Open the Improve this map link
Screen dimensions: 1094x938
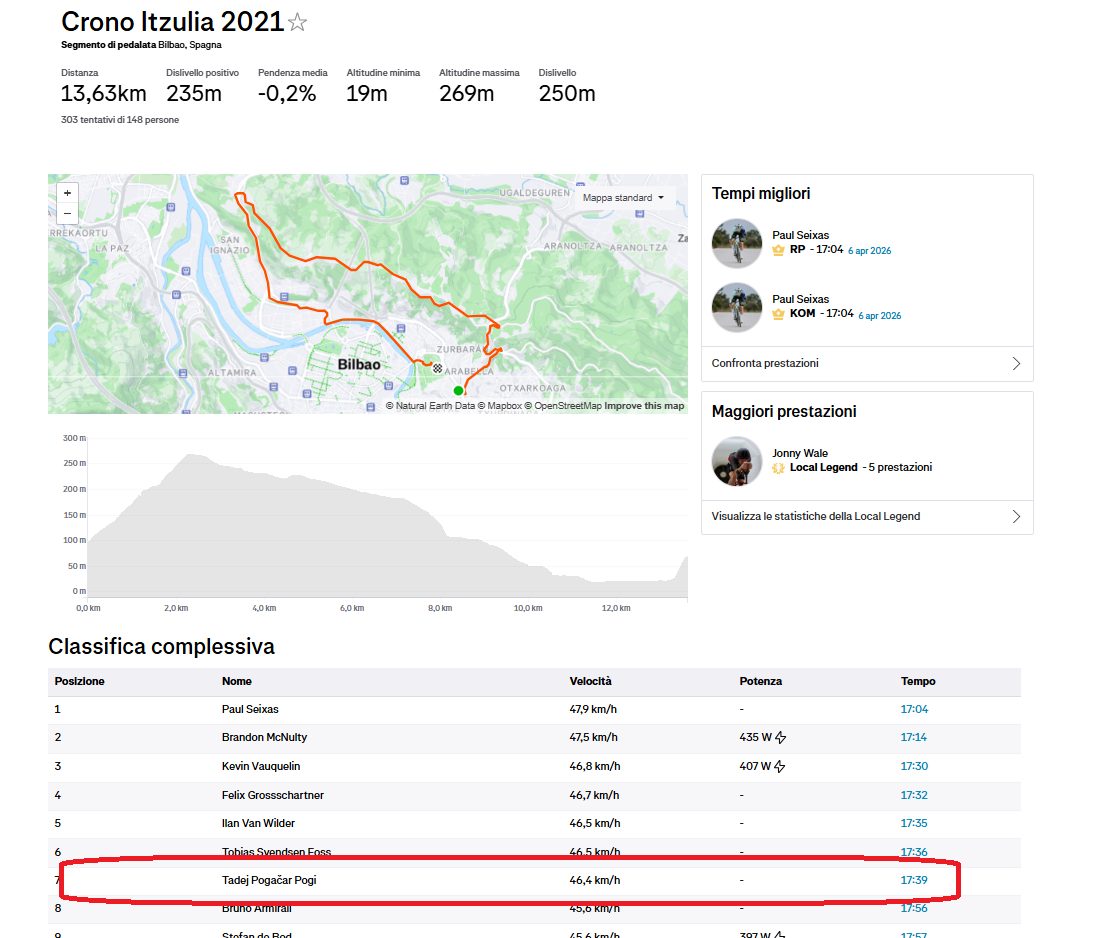point(648,406)
